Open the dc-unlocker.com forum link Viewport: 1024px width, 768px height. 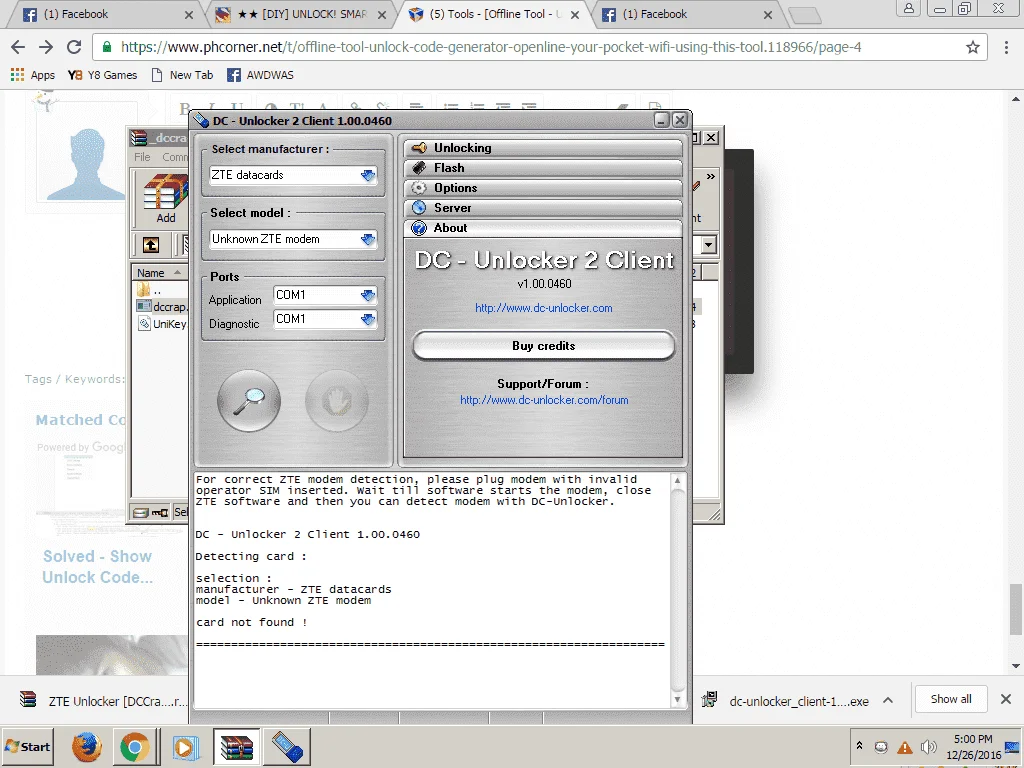coord(544,400)
